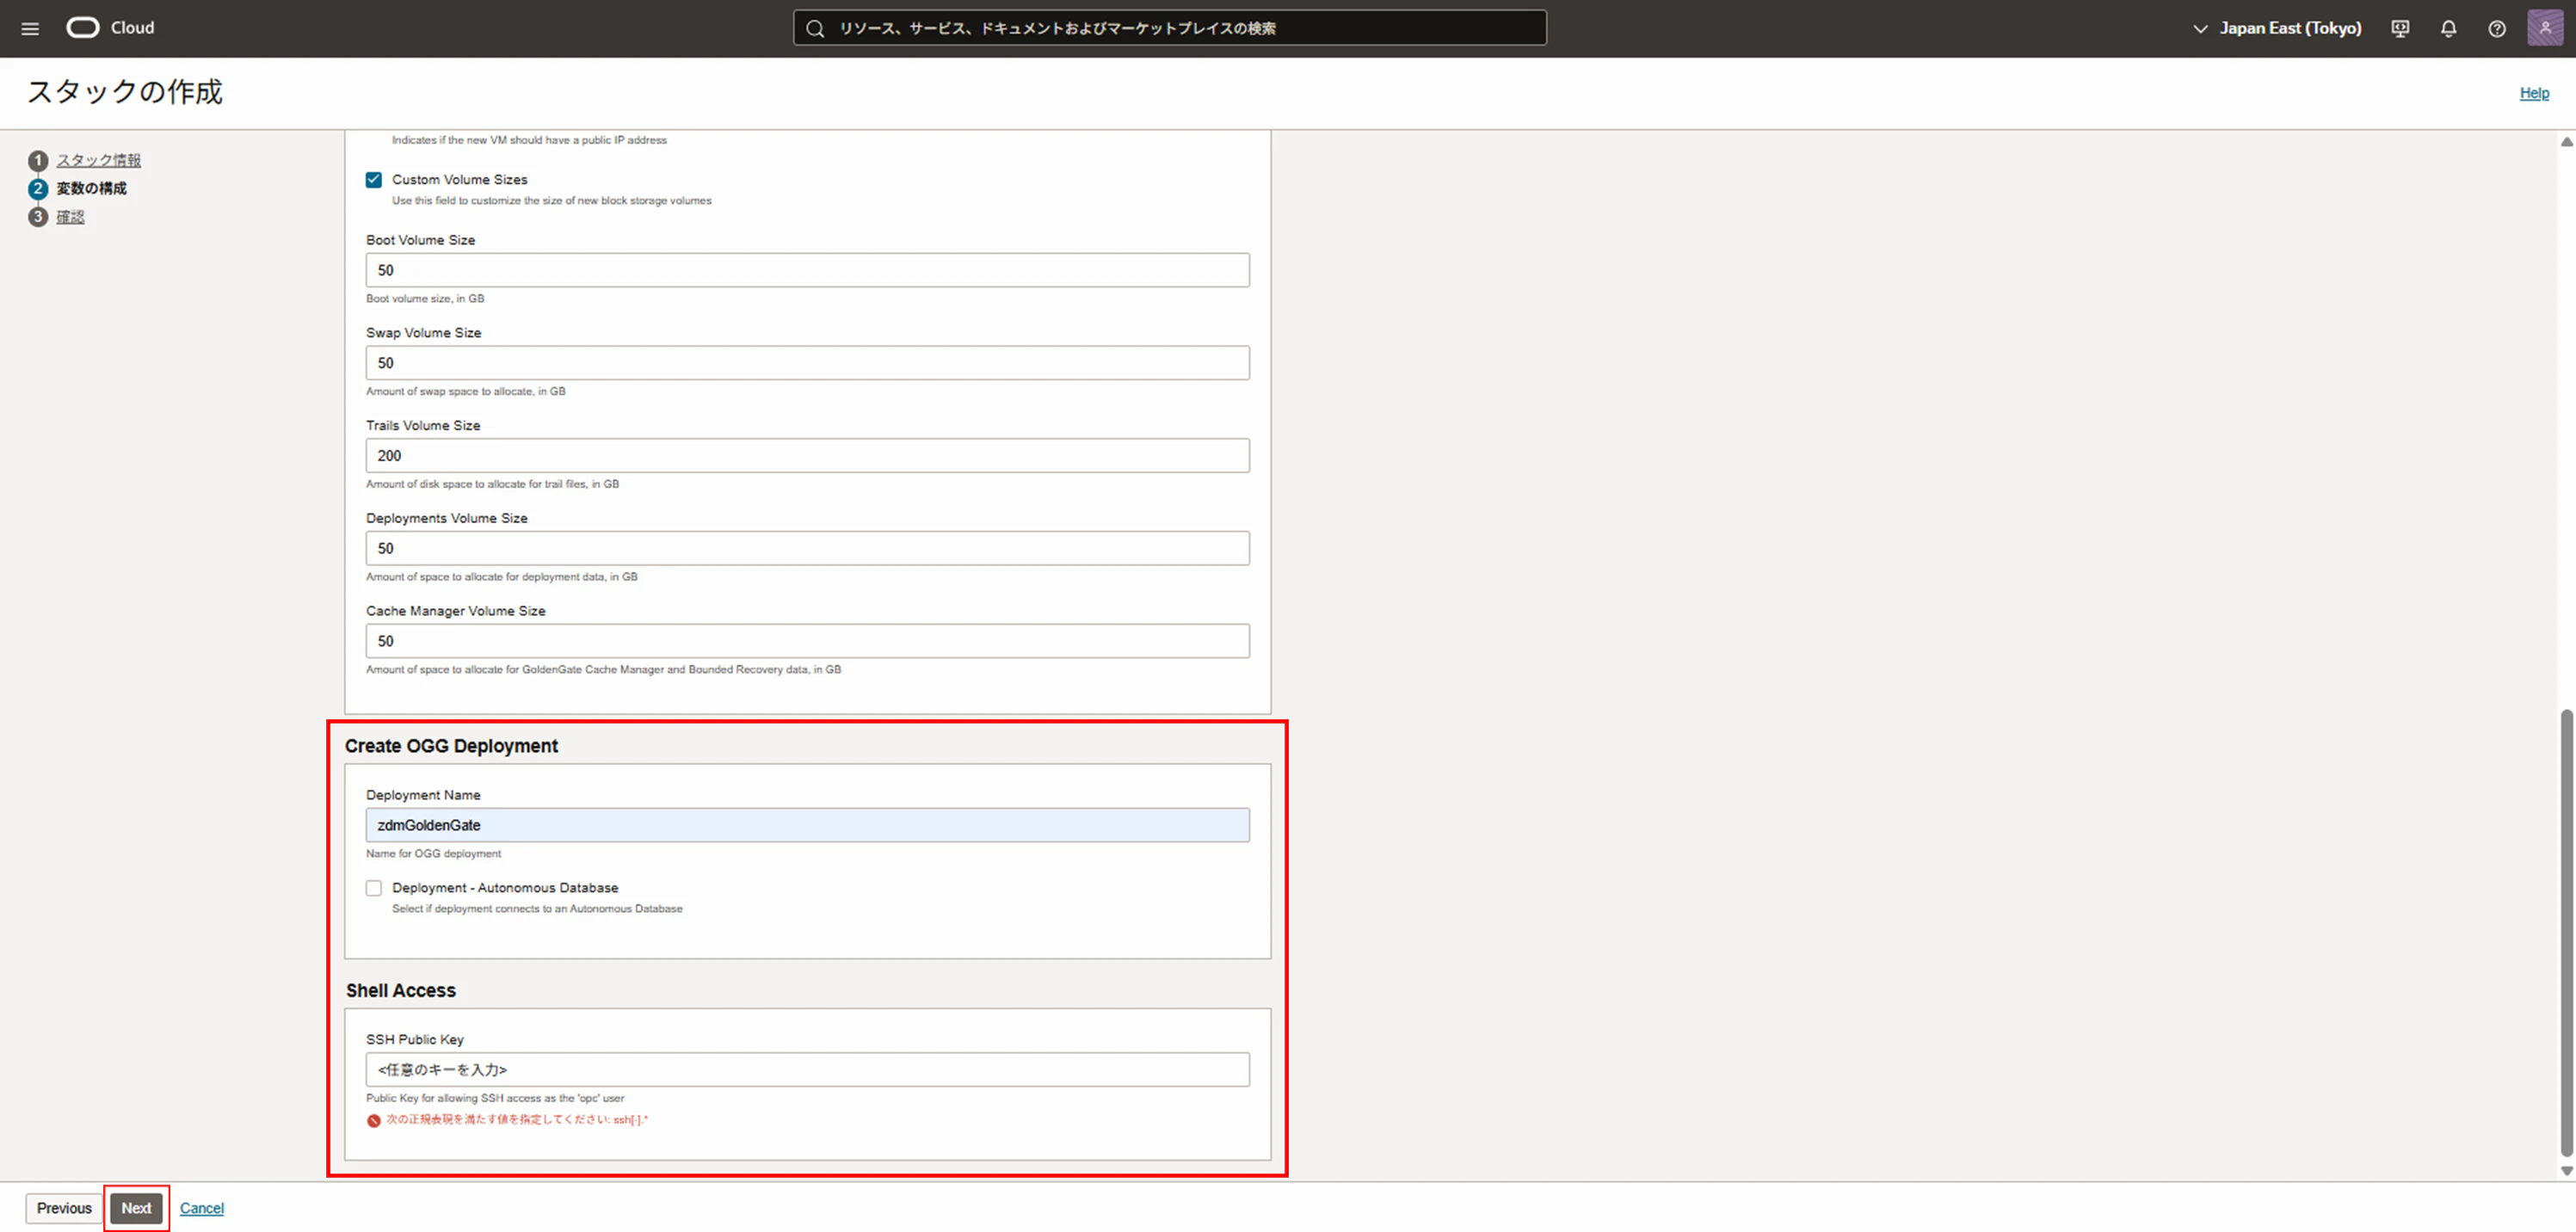Image resolution: width=2576 pixels, height=1232 pixels.
Task: Click the 'Name for OGG deployment' hint text
Action: point(433,854)
